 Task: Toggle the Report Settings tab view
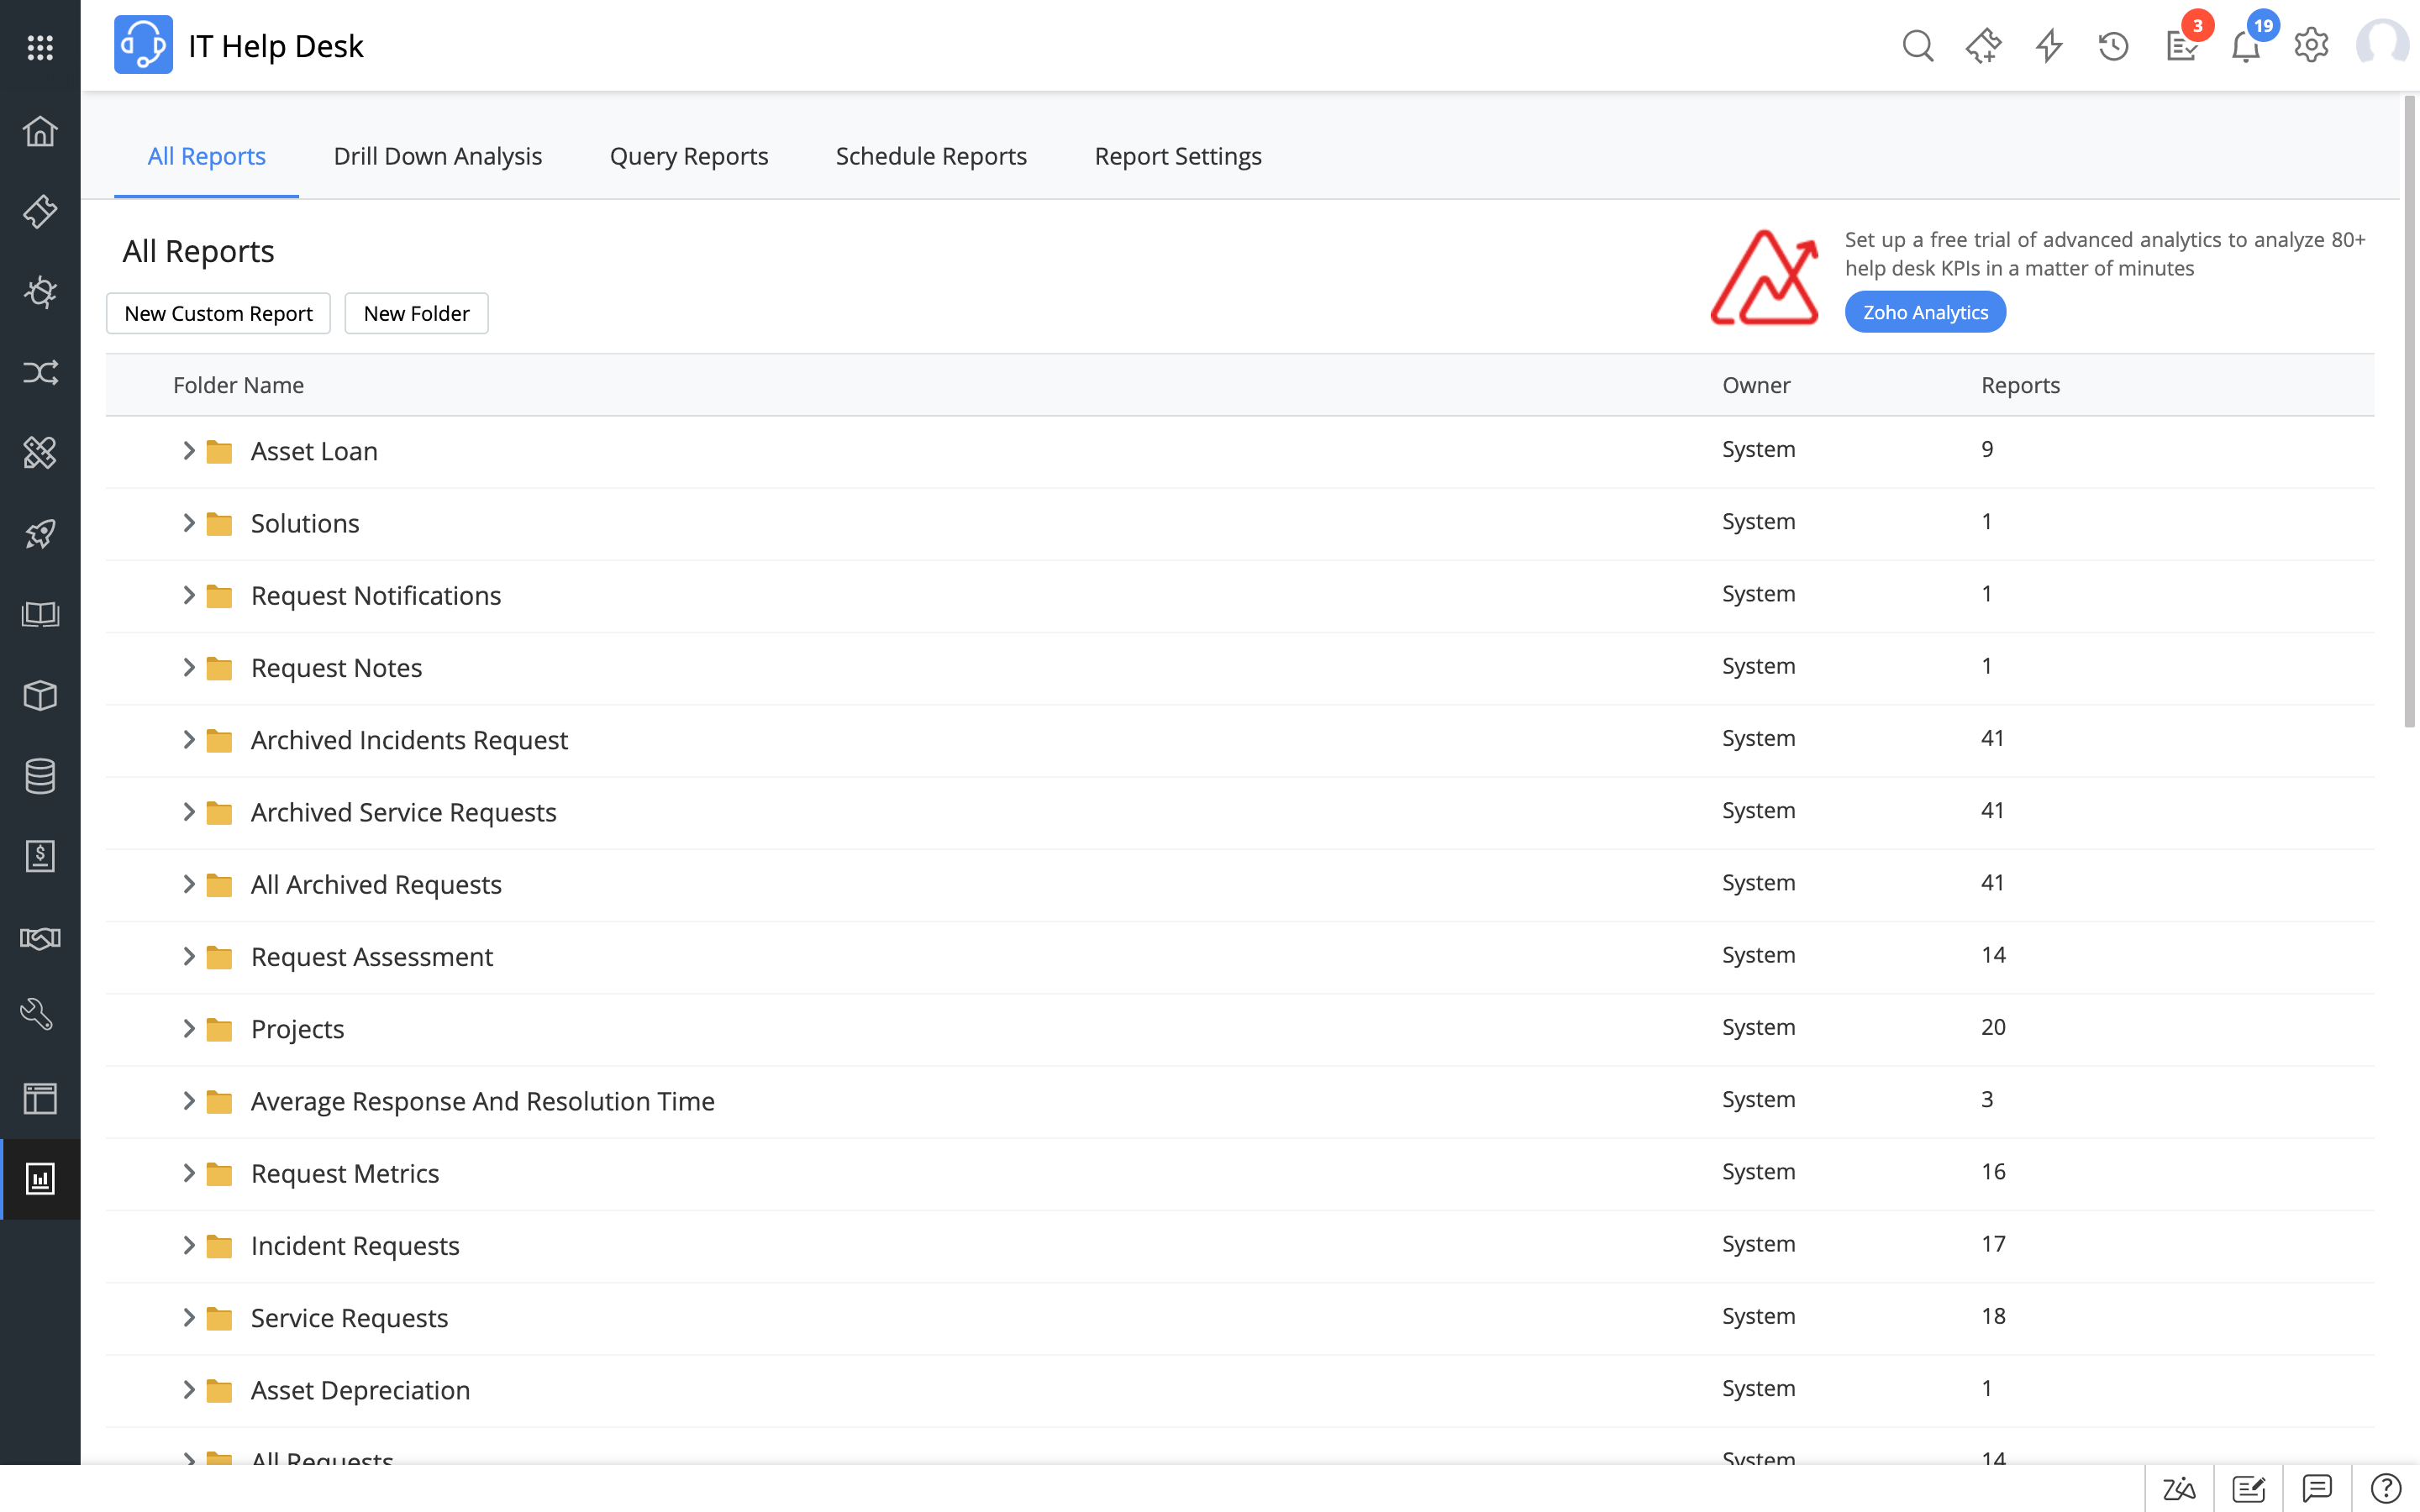1178,157
